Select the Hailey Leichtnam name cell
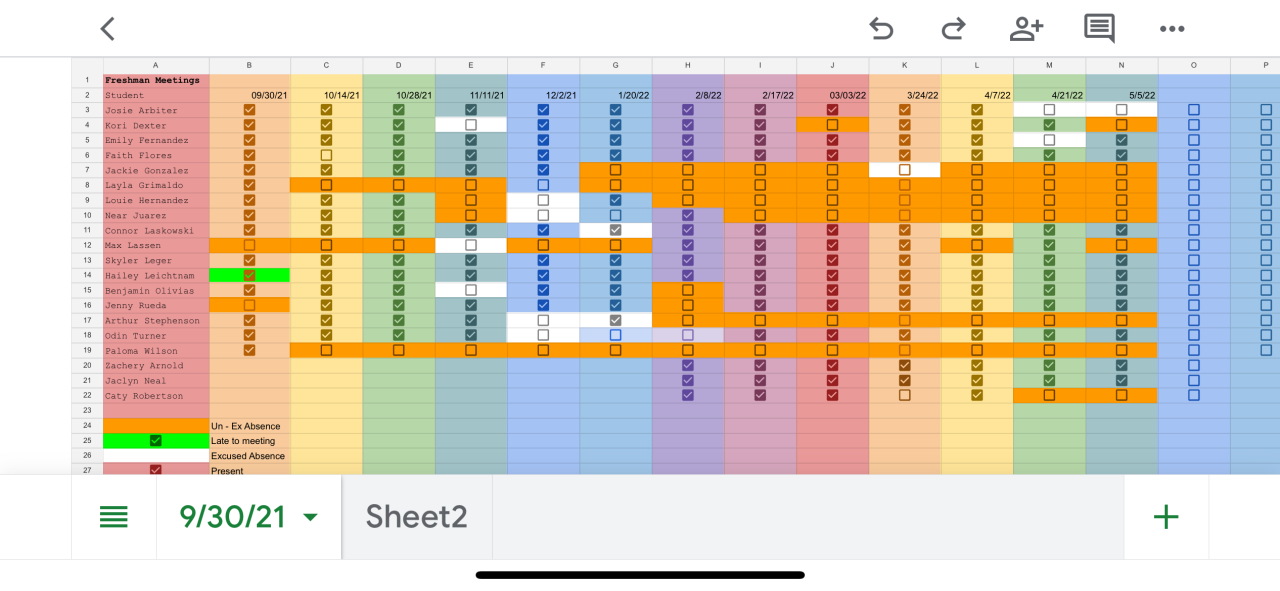Screen dimensions: 1280x591 coord(156,275)
